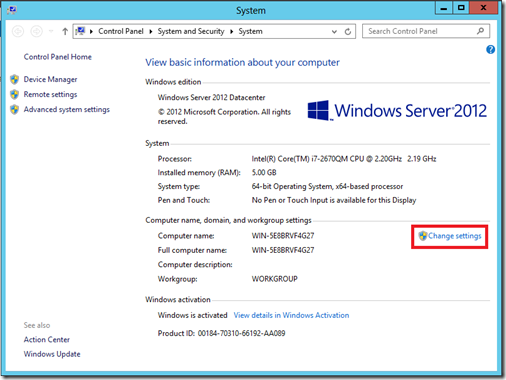Open Action Center link
This screenshot has width=506, height=380.
coord(47,339)
